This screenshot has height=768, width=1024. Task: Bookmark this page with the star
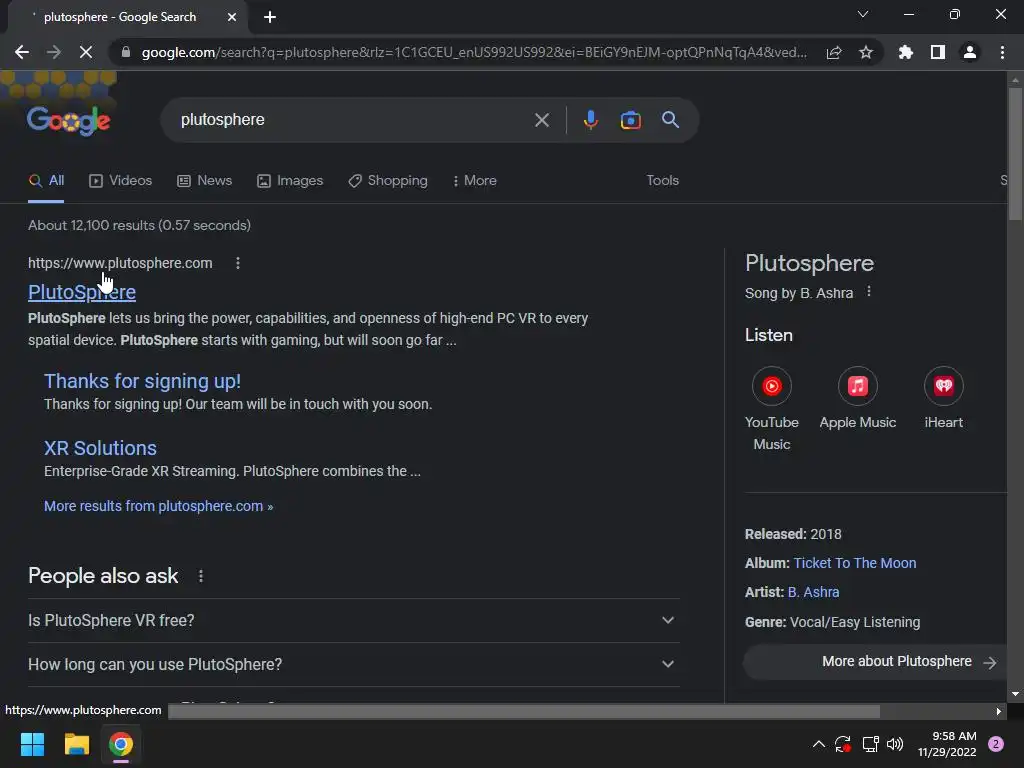[866, 52]
